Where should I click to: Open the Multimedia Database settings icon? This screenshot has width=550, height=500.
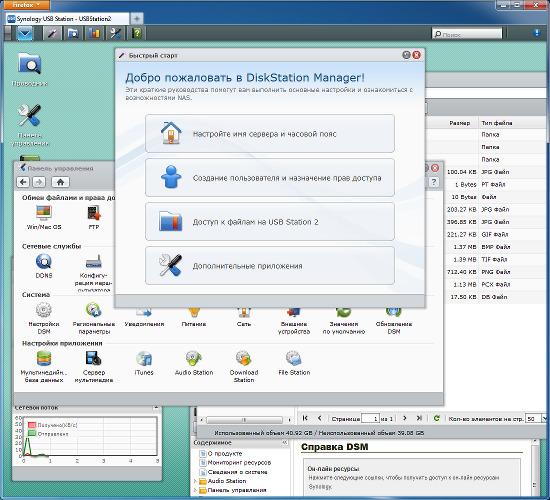coord(44,367)
